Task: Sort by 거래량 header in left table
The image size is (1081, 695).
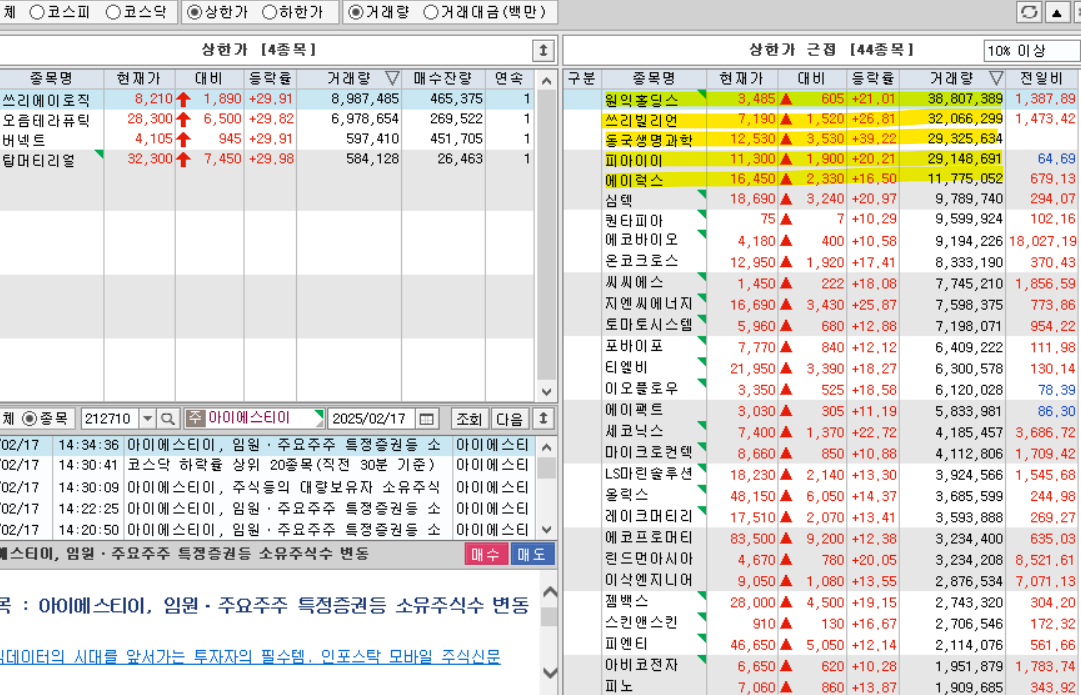Action: 349,79
